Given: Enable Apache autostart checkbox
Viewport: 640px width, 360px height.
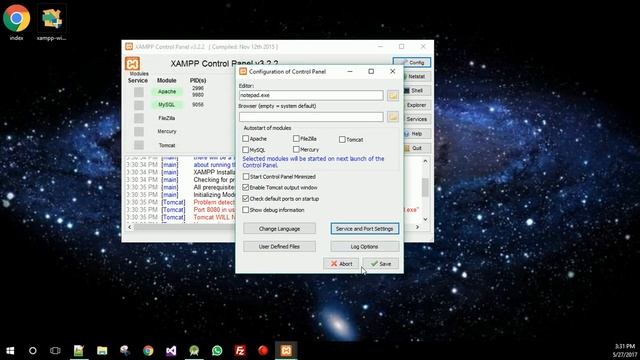Looking at the screenshot, I should 246,139.
